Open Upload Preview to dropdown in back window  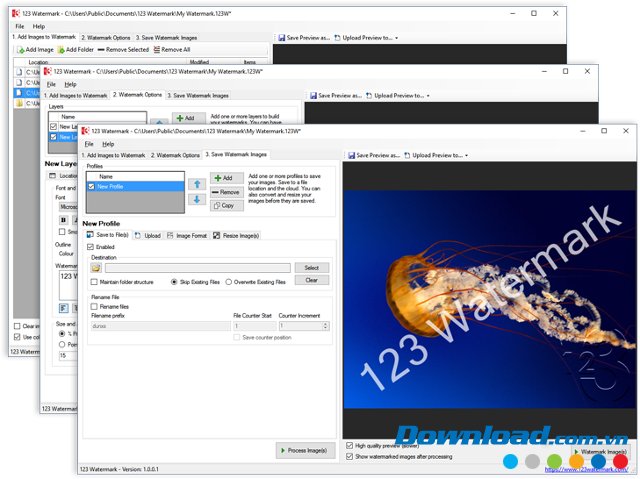(366, 38)
